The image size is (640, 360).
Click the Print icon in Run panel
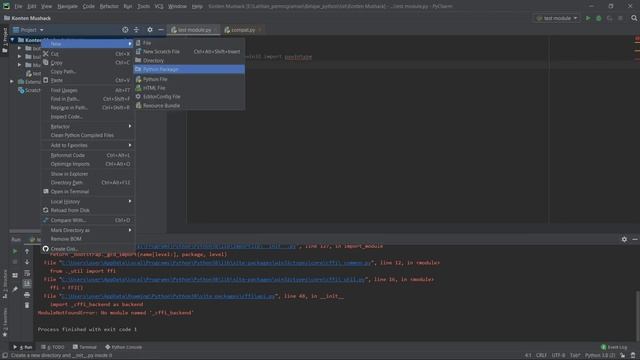tap(27, 294)
